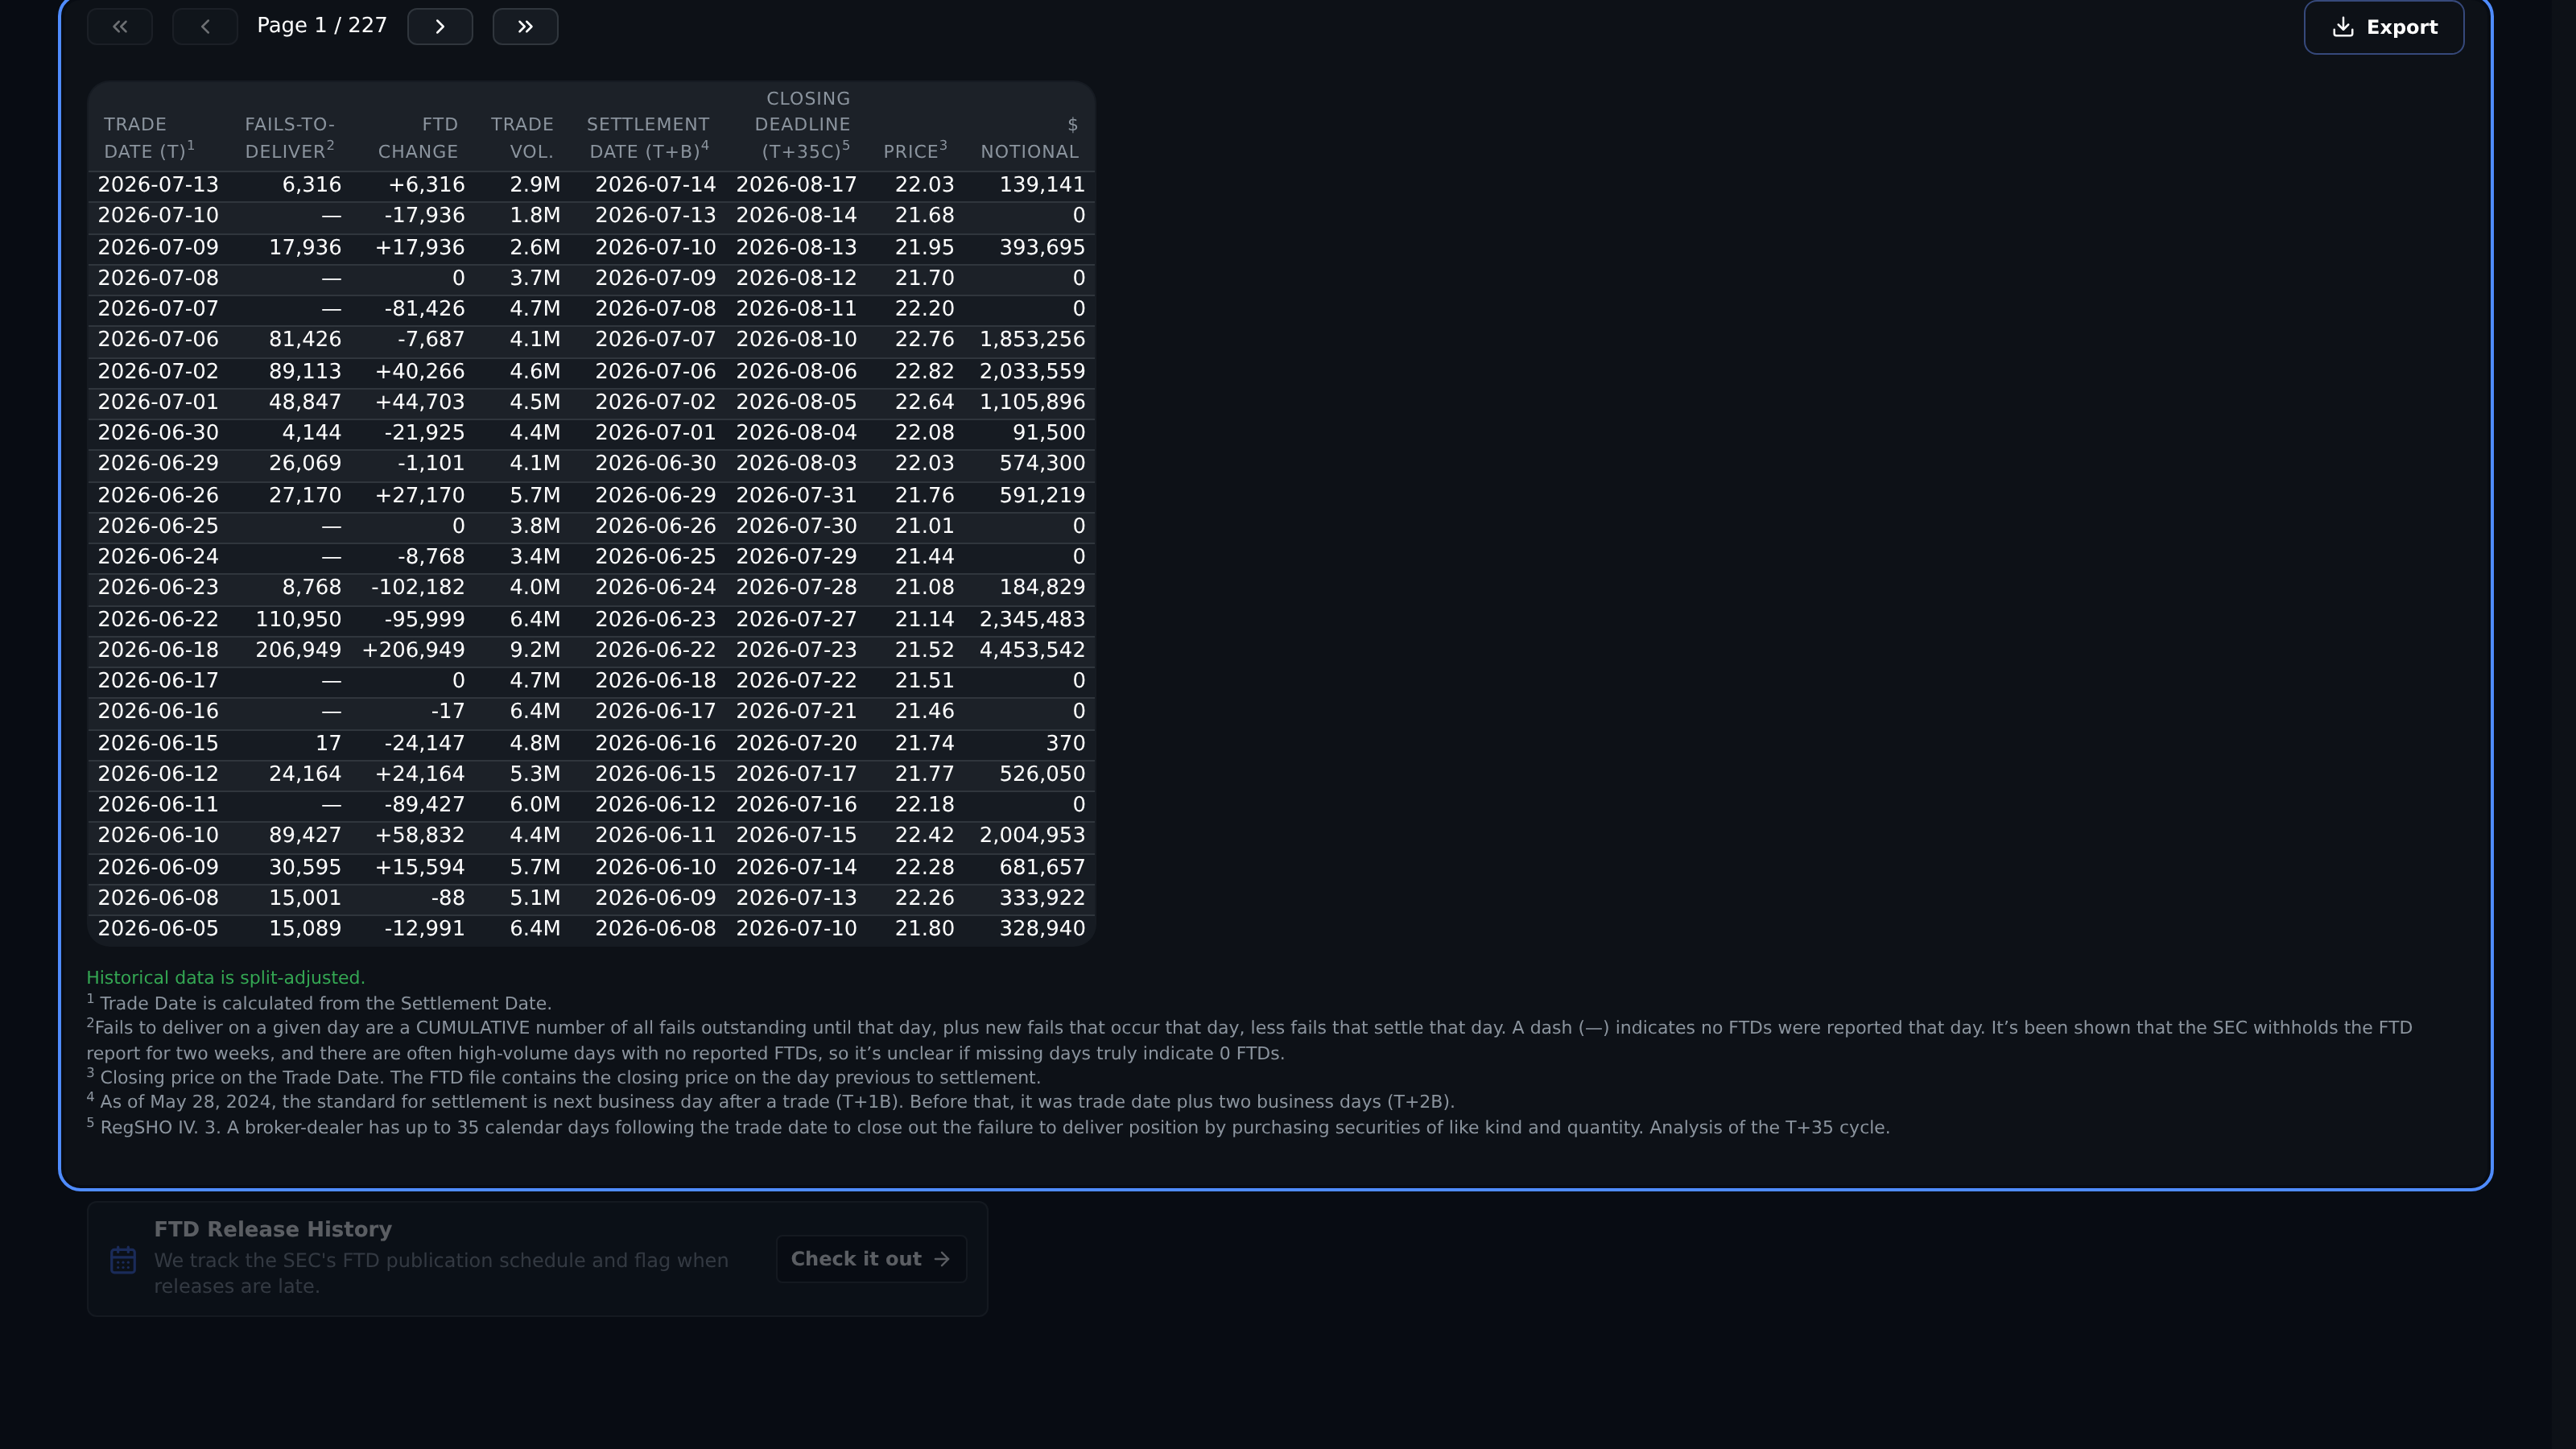The height and width of the screenshot is (1449, 2576).
Task: Select FTD change value +58,832
Action: pos(420,836)
